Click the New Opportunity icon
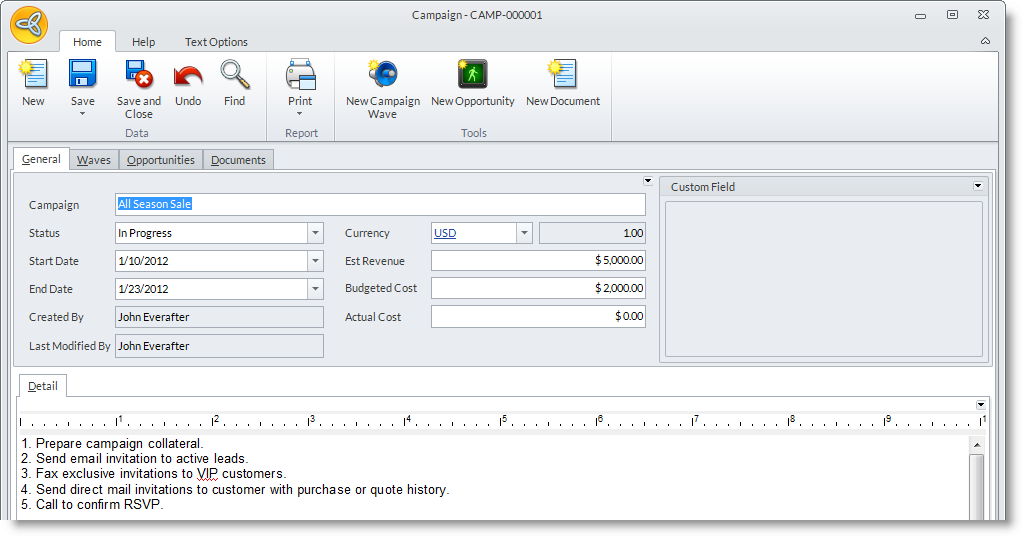The height and width of the screenshot is (536, 1022). 472,76
